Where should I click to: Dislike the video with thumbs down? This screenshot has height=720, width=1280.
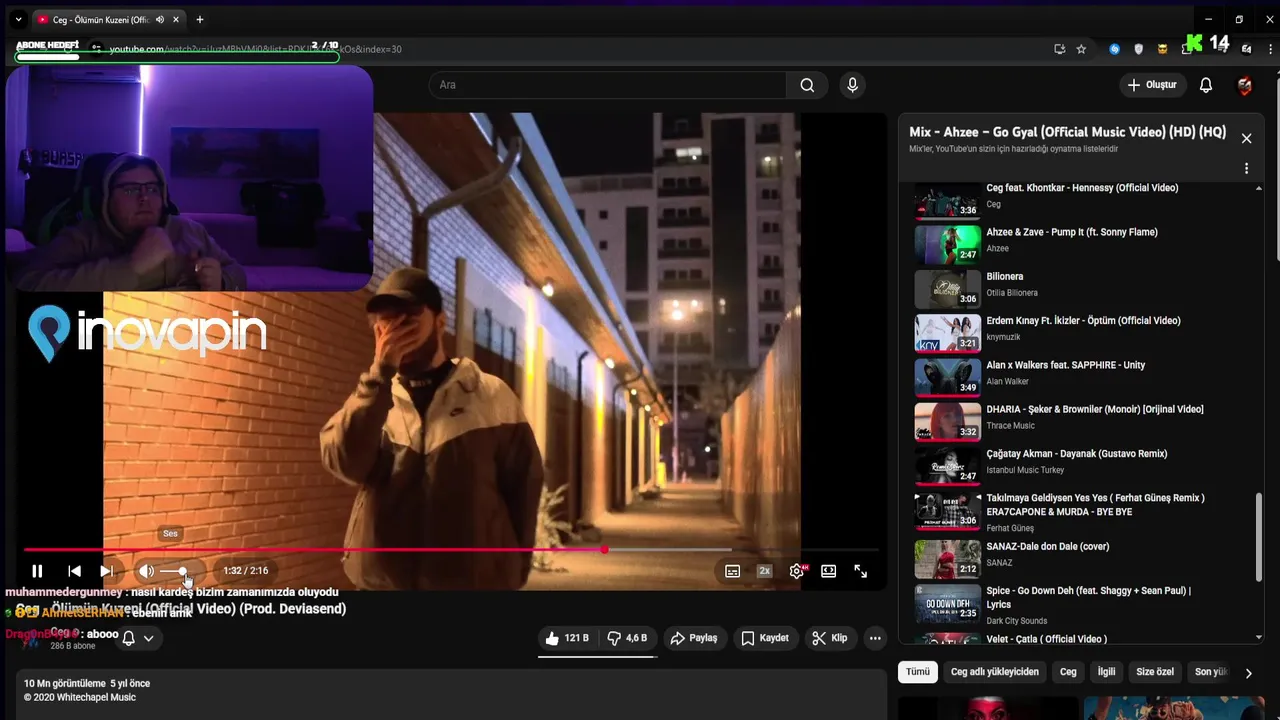pos(628,638)
